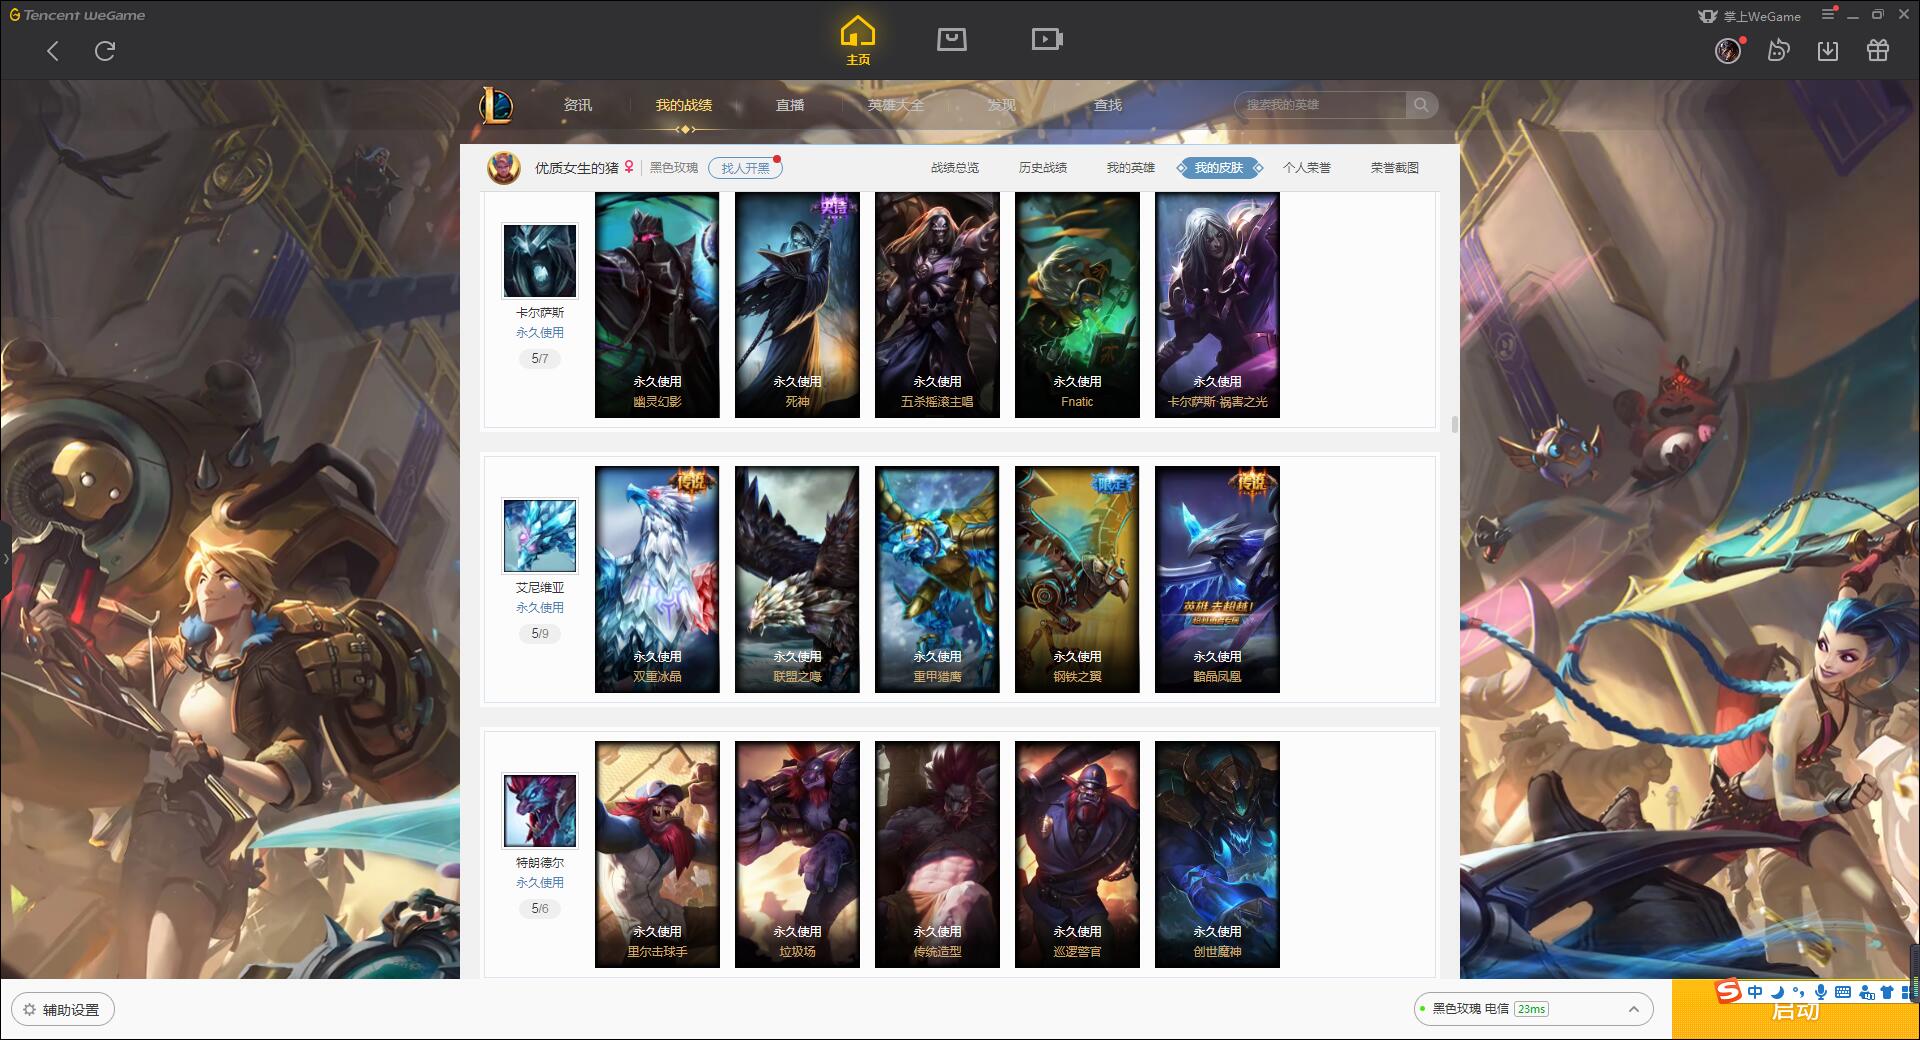Open the 发现 tab
The width and height of the screenshot is (1920, 1040).
1002,105
